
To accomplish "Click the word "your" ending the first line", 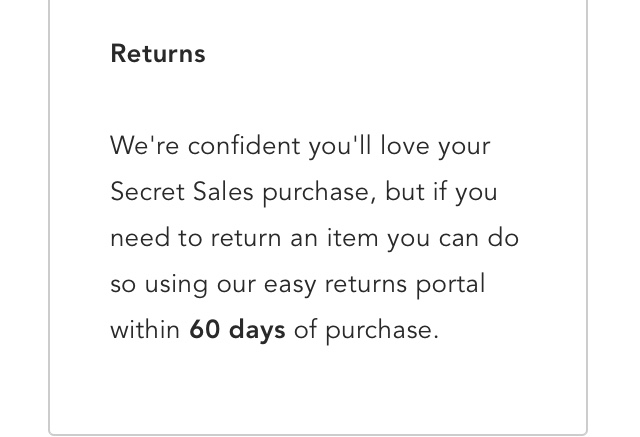I will (x=465, y=147).
